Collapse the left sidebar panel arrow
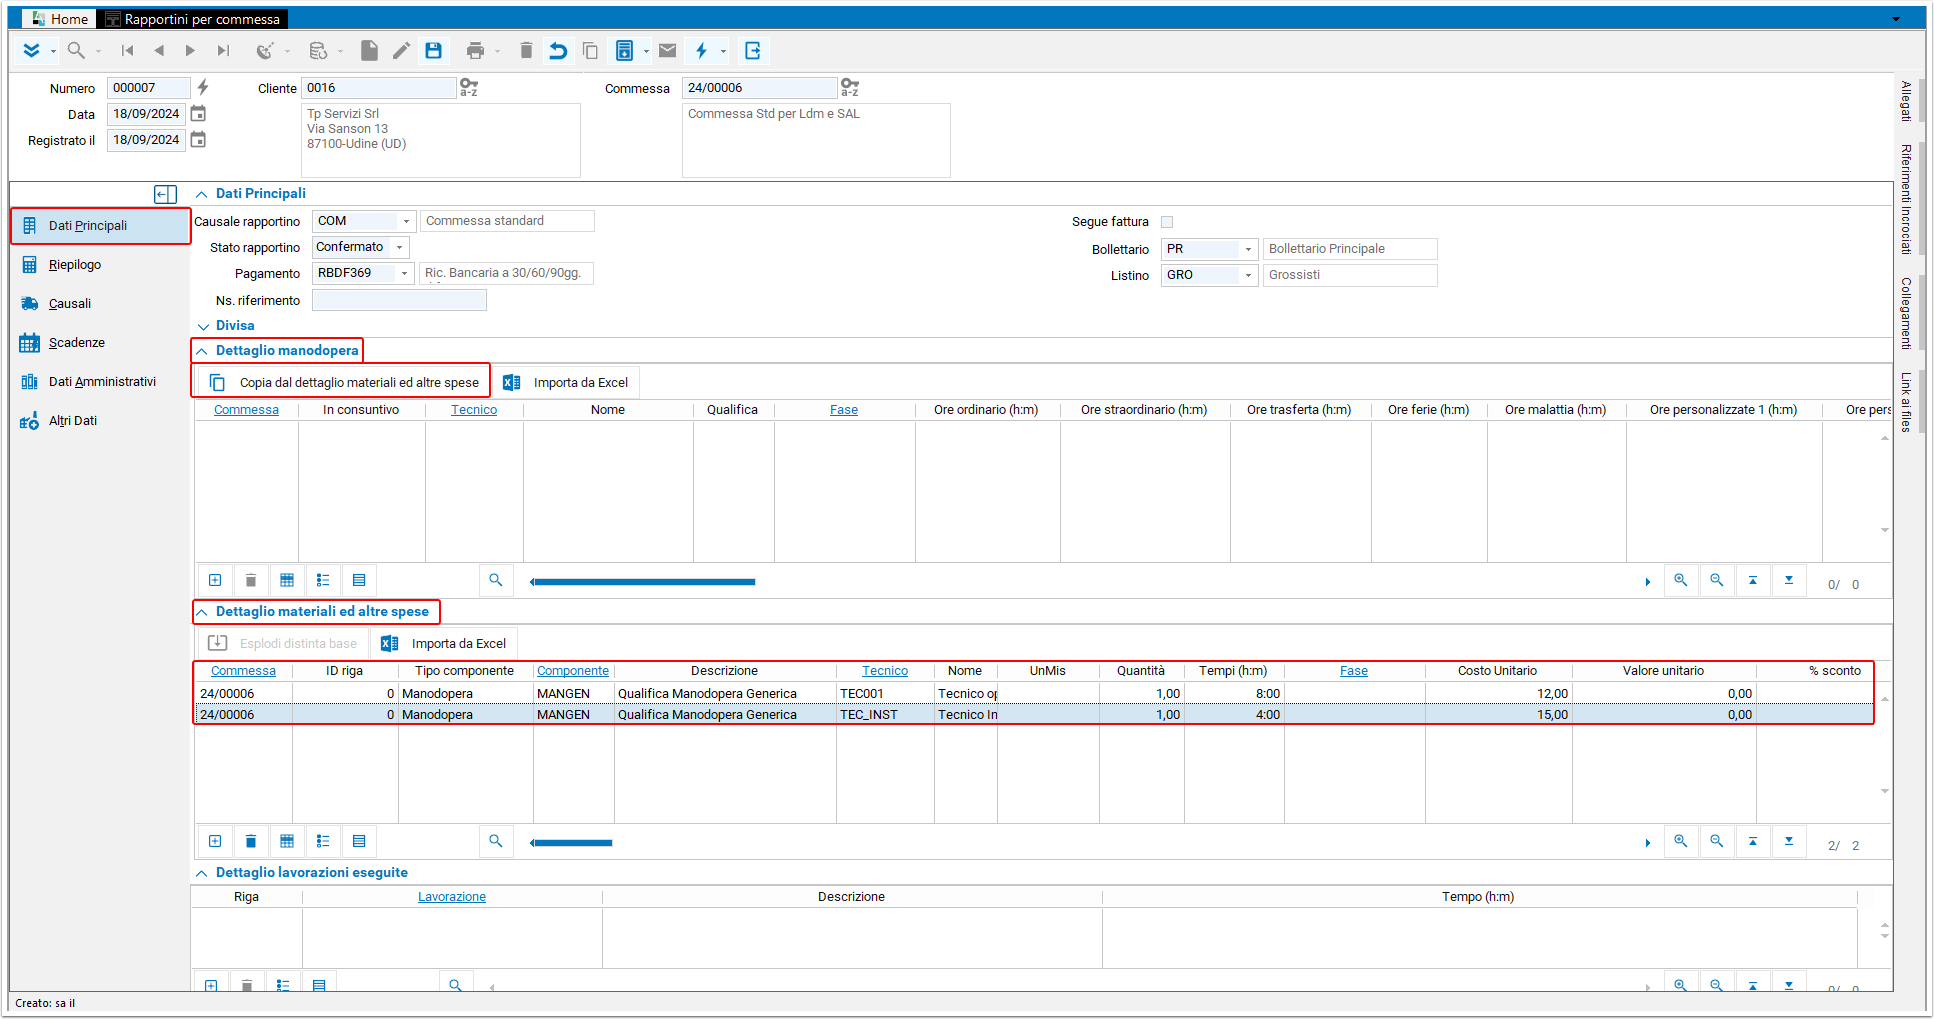 pos(165,194)
